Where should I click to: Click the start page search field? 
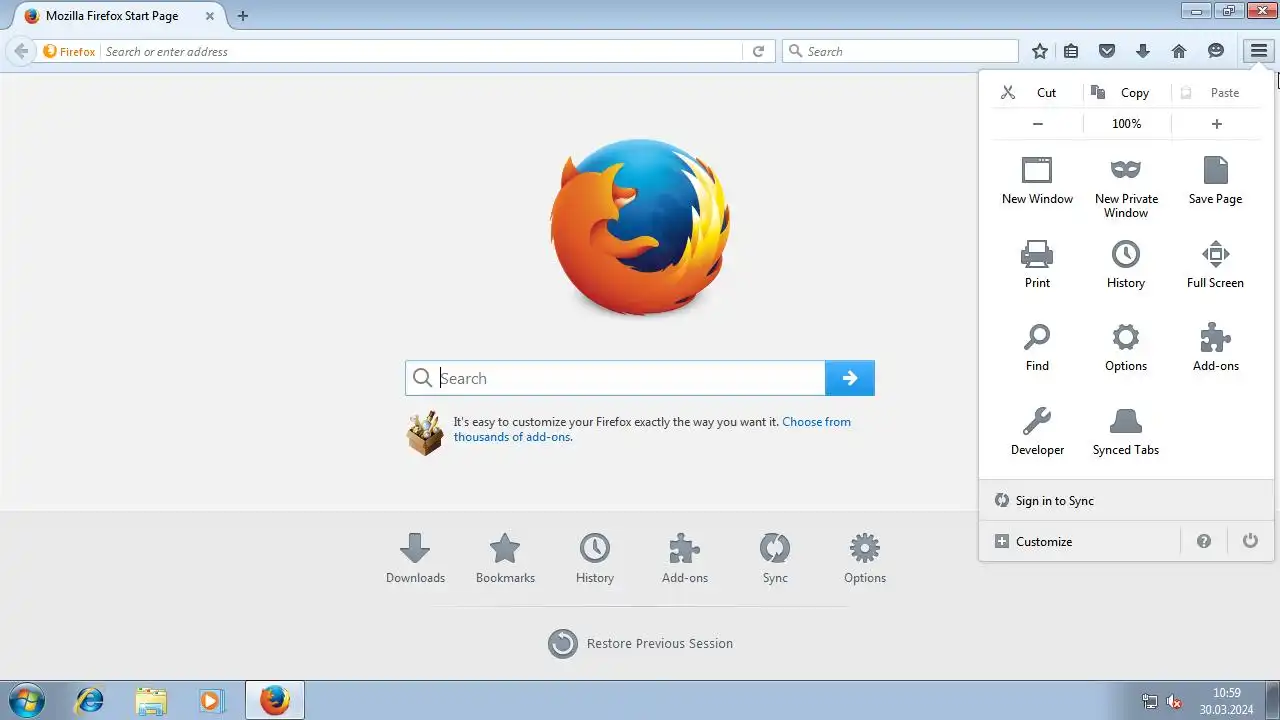pyautogui.click(x=615, y=378)
